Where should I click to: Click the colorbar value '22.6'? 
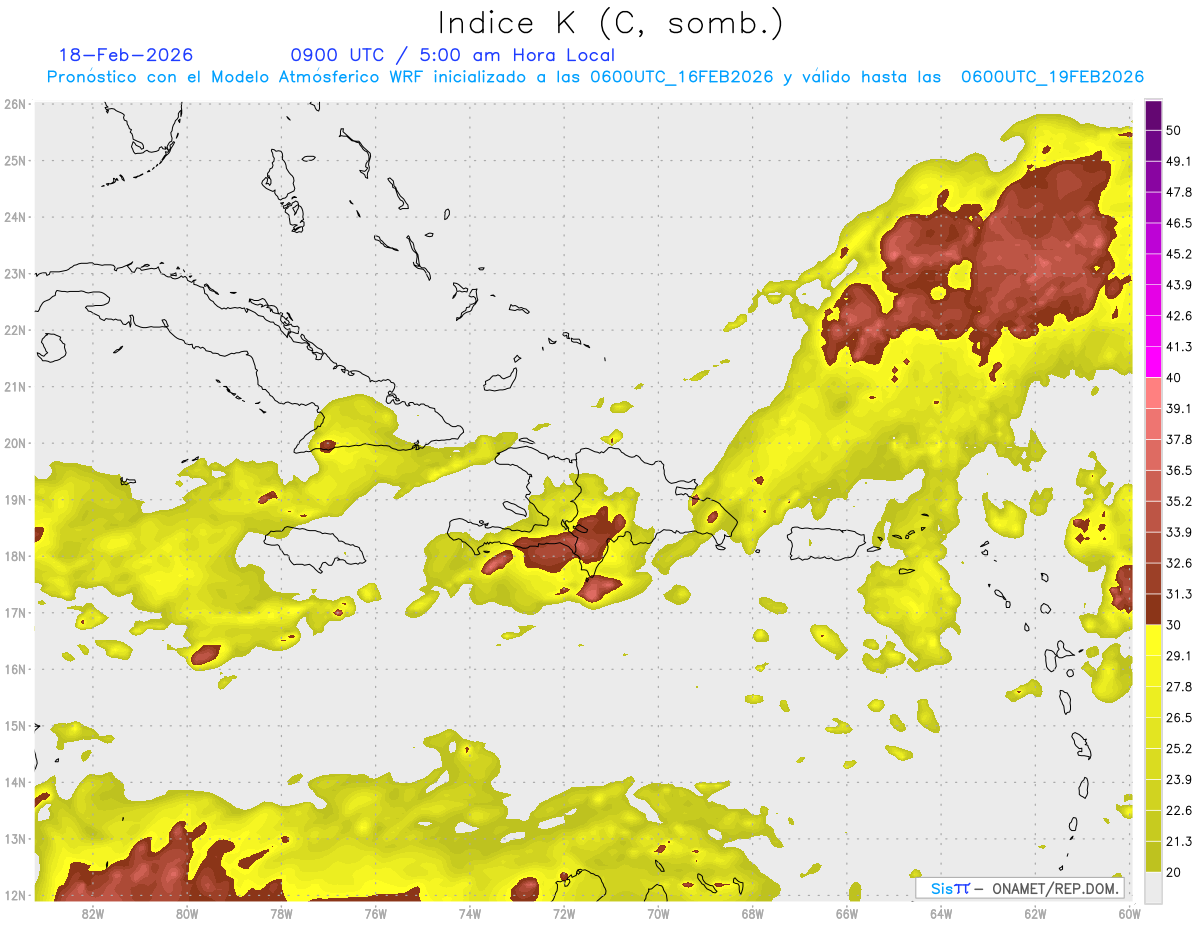click(x=1178, y=811)
